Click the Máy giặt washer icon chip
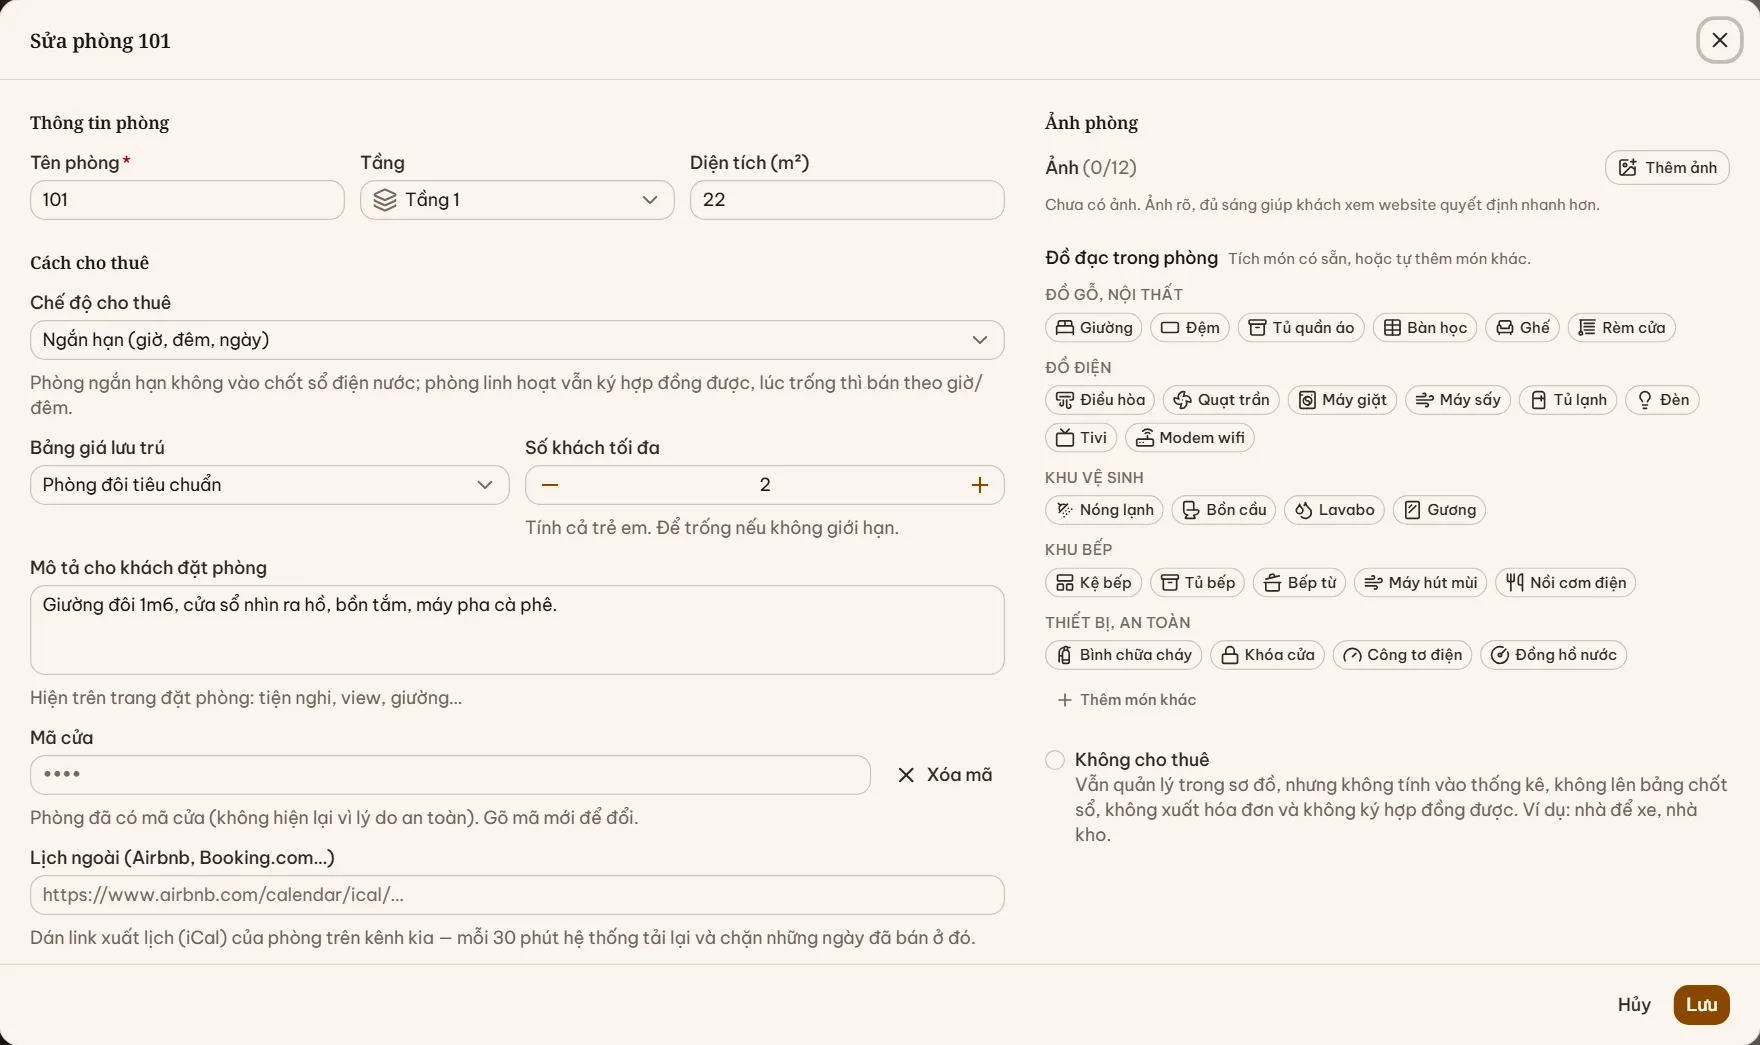Viewport: 1760px width, 1045px height. (x=1342, y=400)
